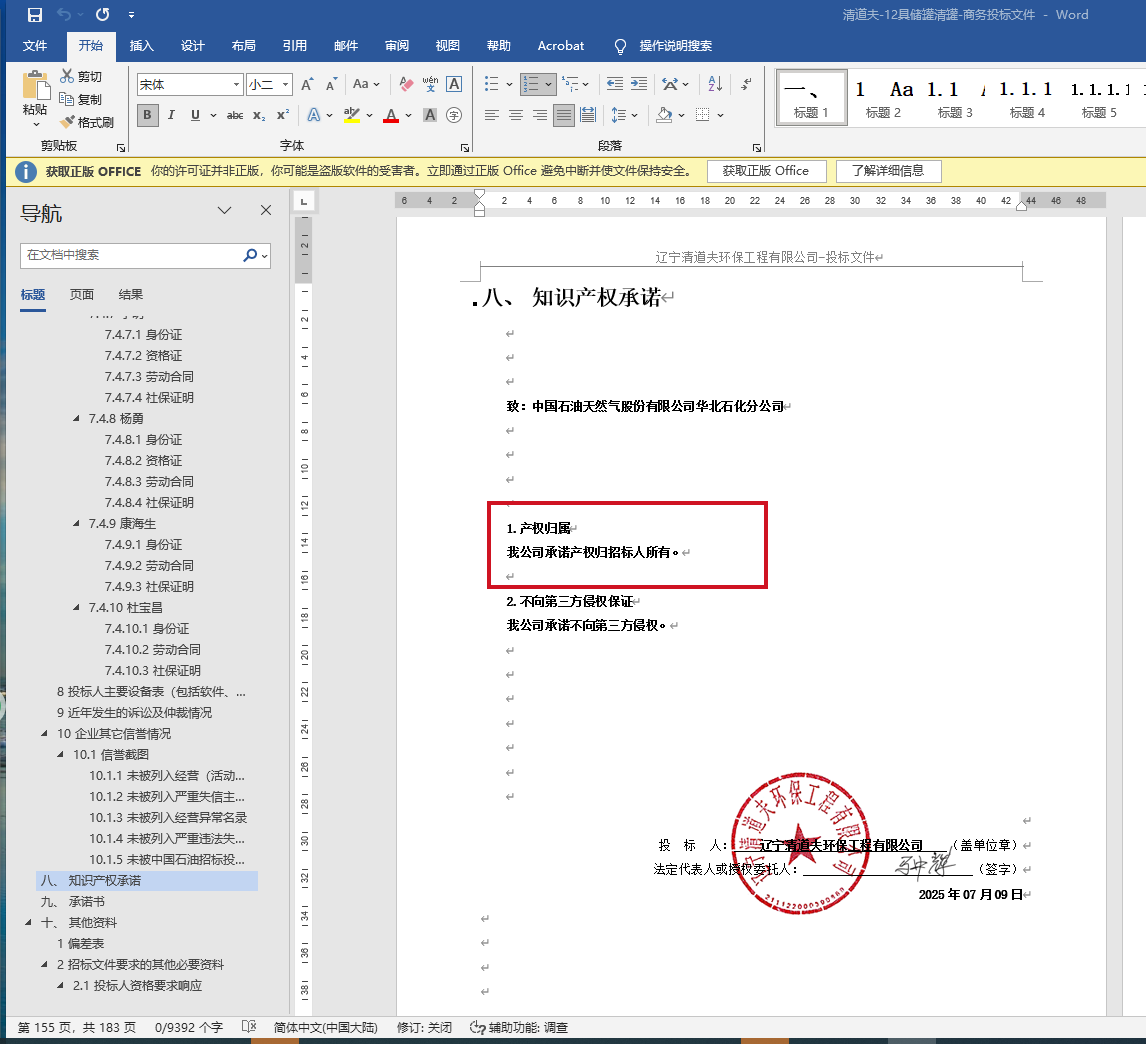Screen dimensions: 1146x1044
Task: Apply superscript formatting x²
Action: point(283,115)
